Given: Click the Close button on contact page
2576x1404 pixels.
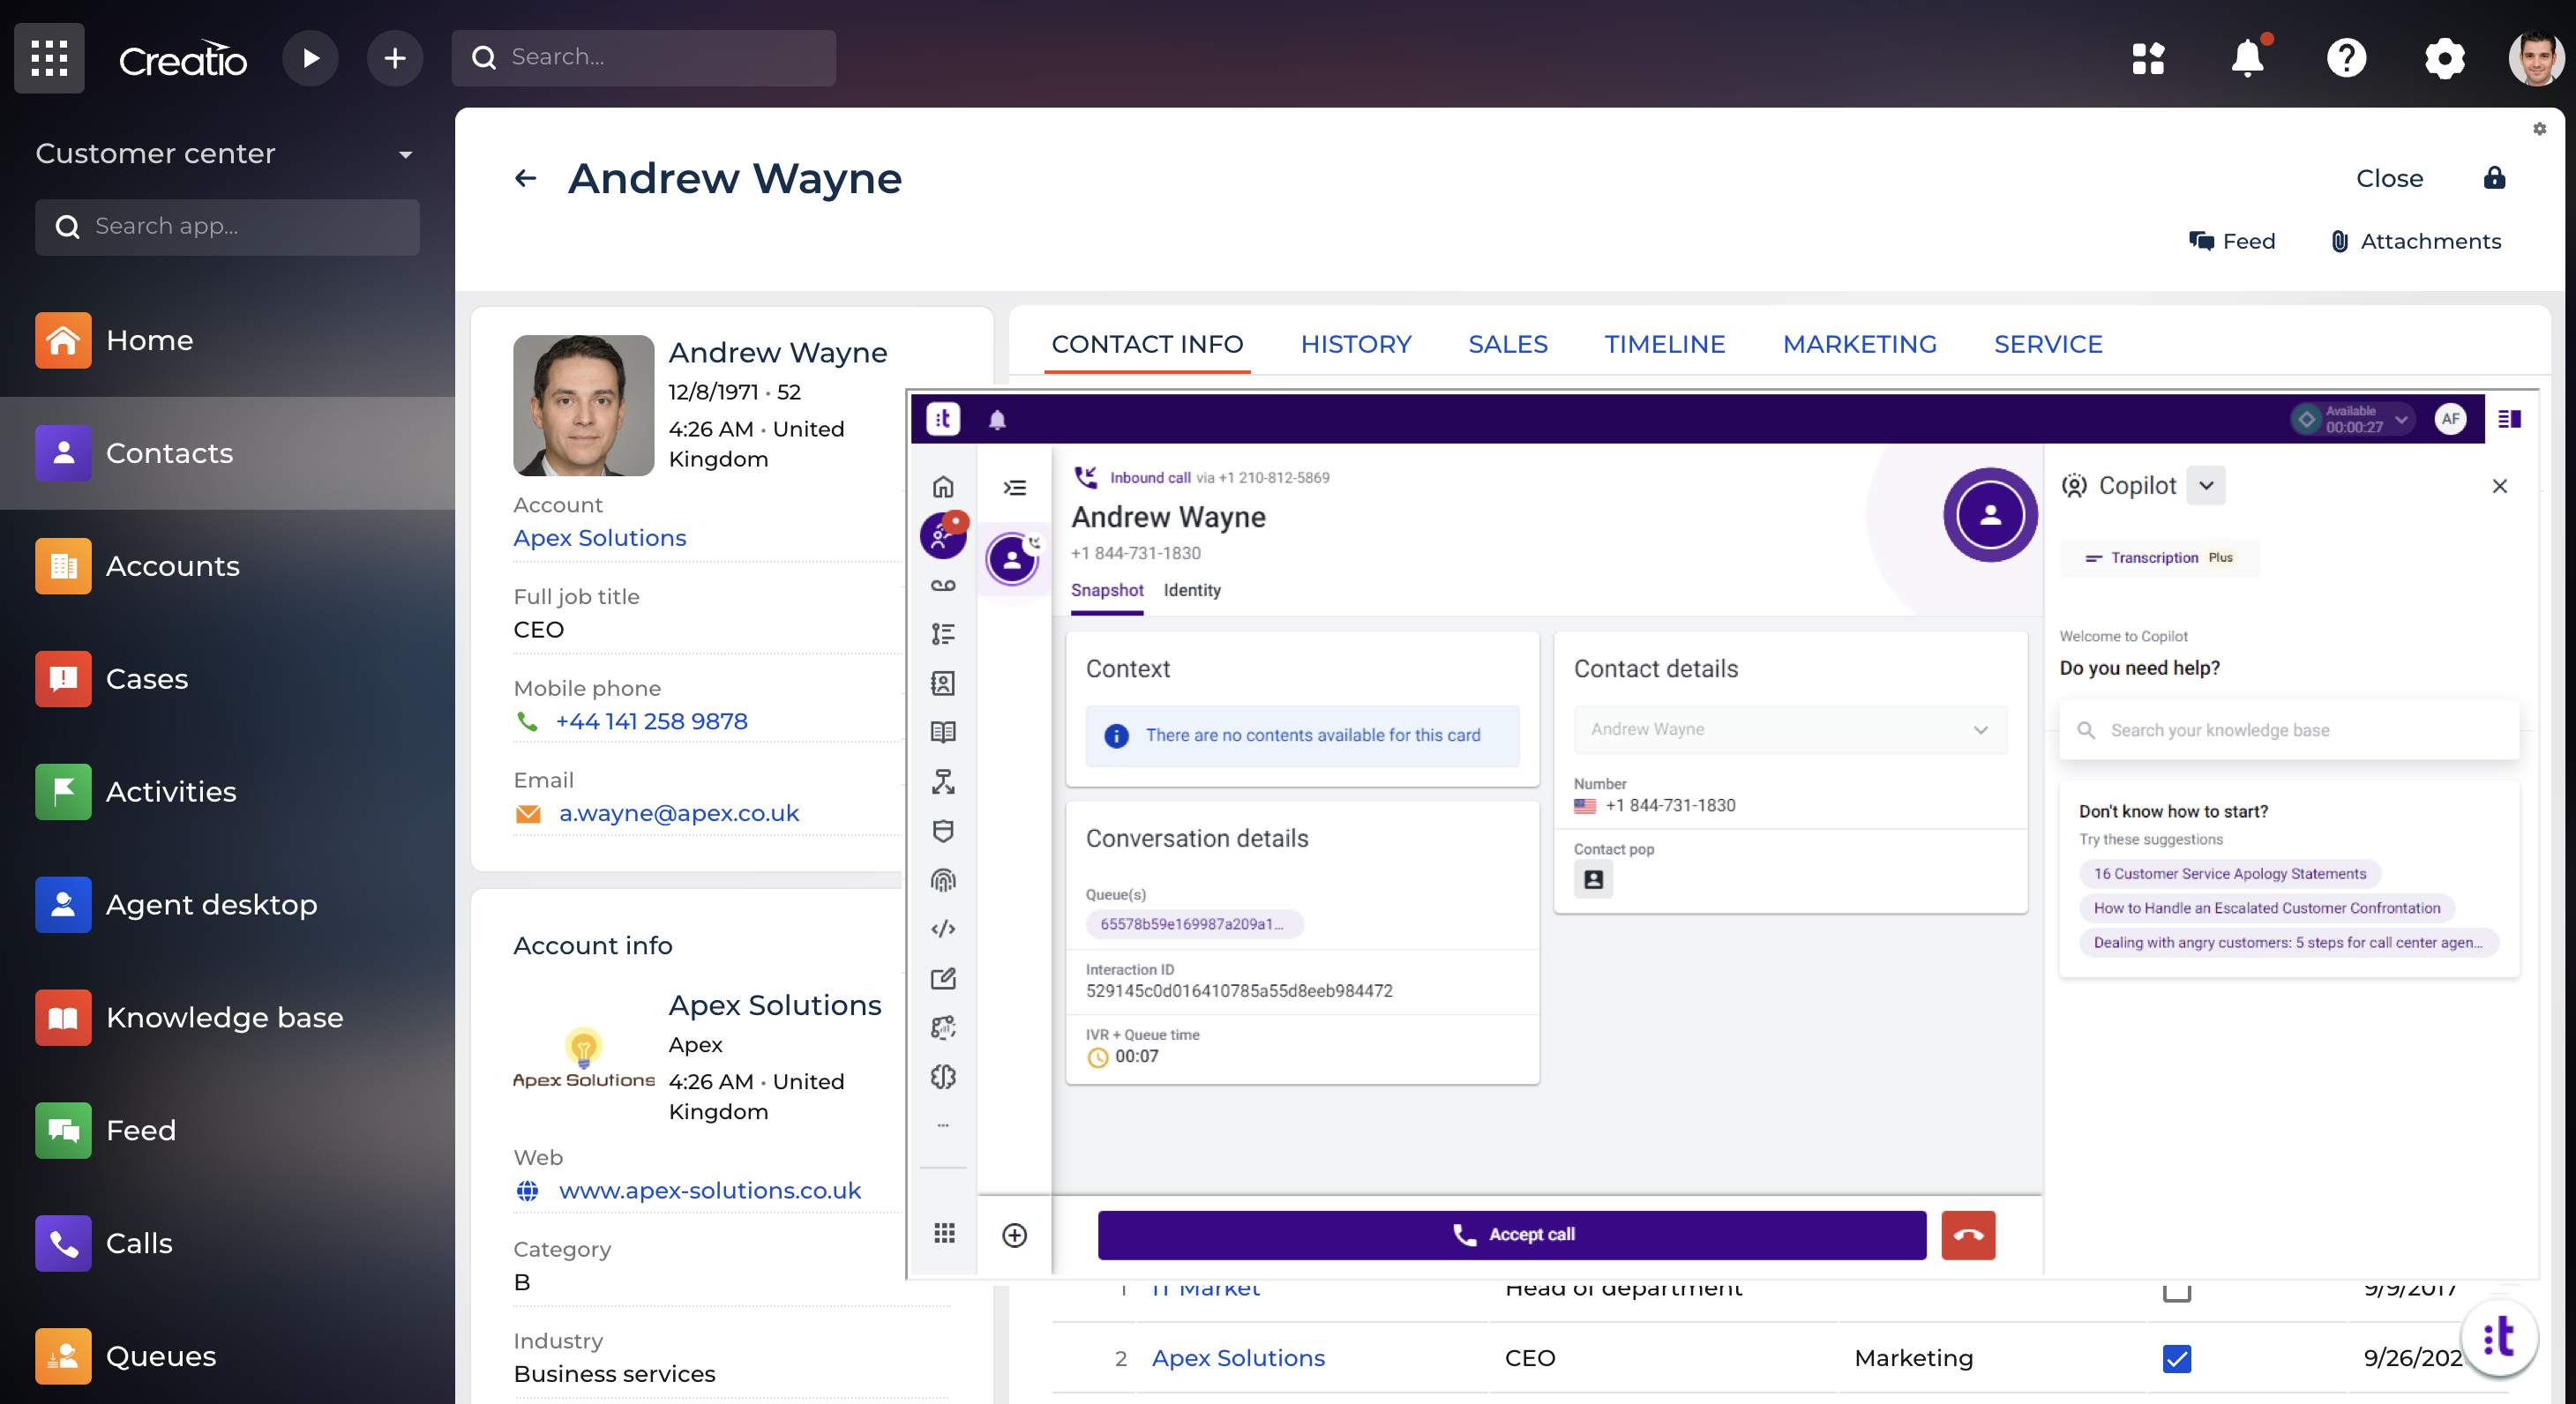Looking at the screenshot, I should pos(2389,178).
